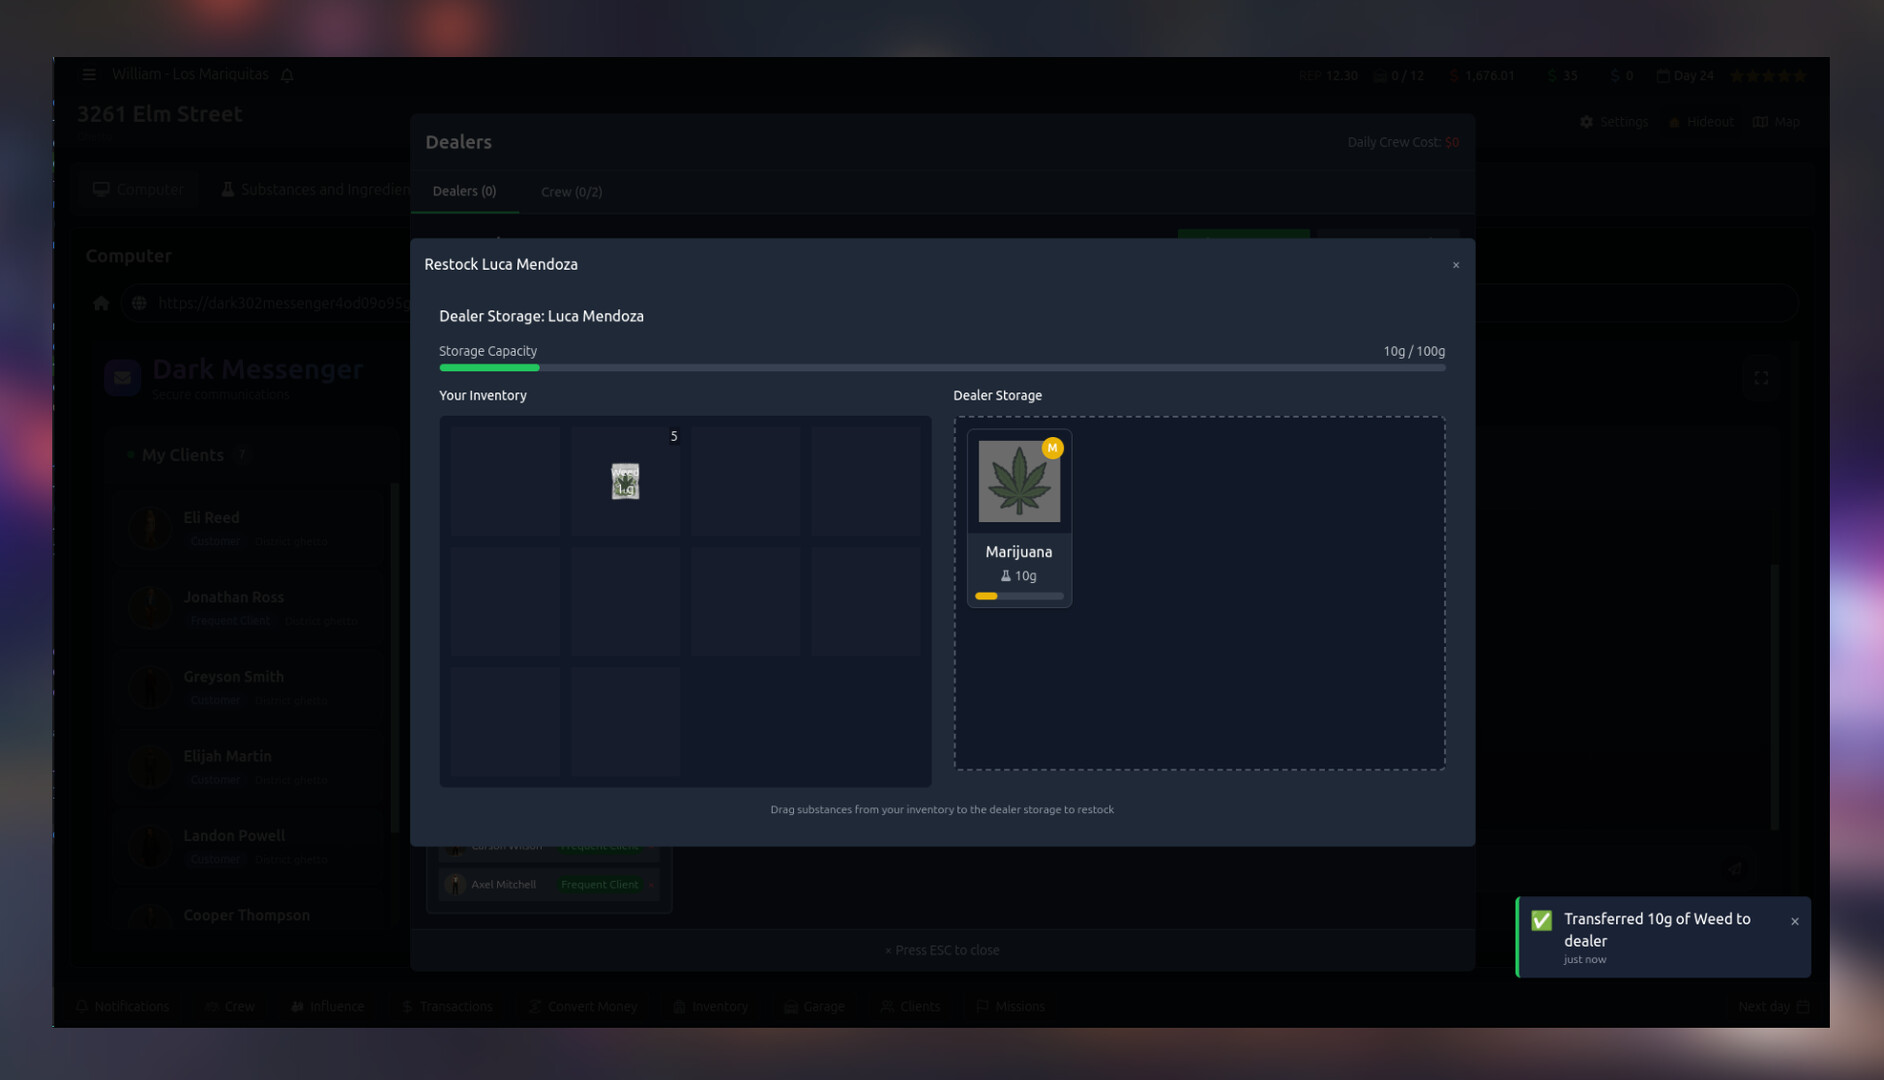1884x1080 pixels.
Task: Open the Hideout panel
Action: 1701,121
